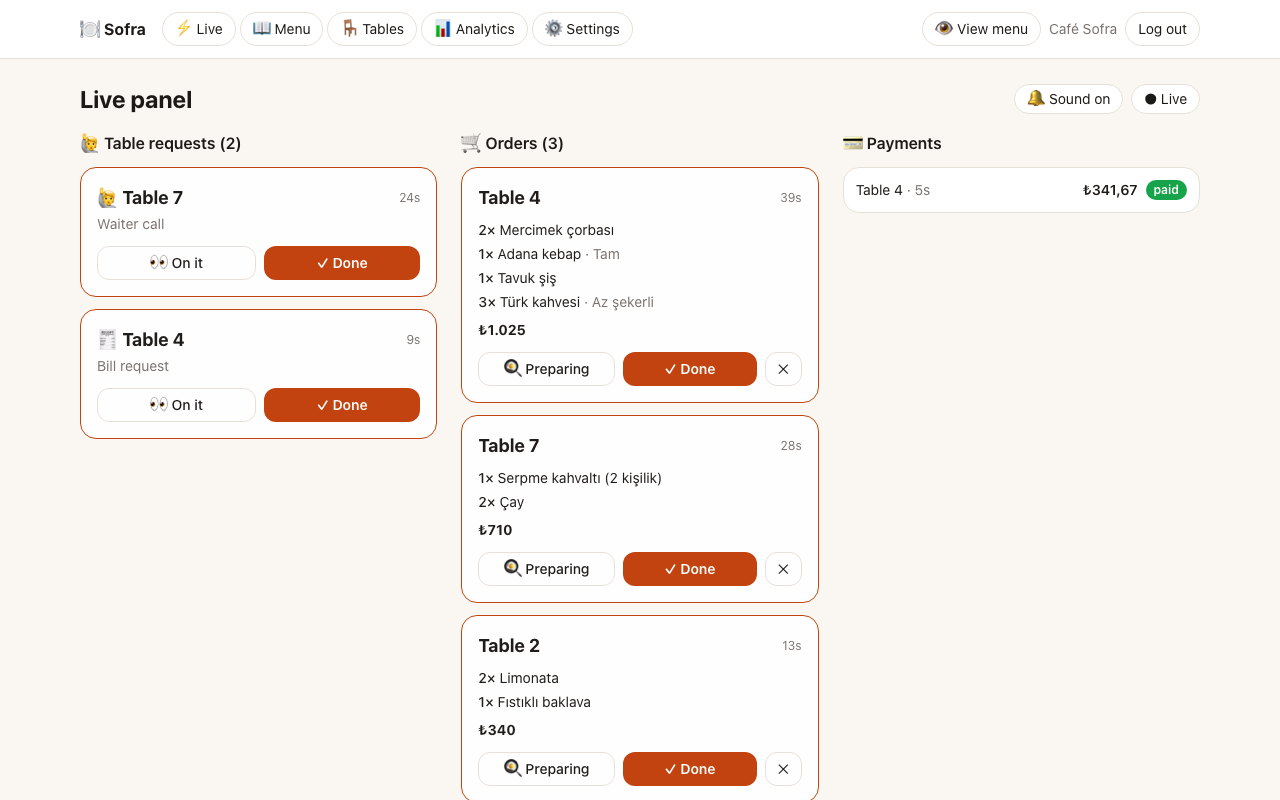This screenshot has width=1280, height=800.
Task: Click the raised-hand icon on Table 7 request
Action: tap(107, 198)
